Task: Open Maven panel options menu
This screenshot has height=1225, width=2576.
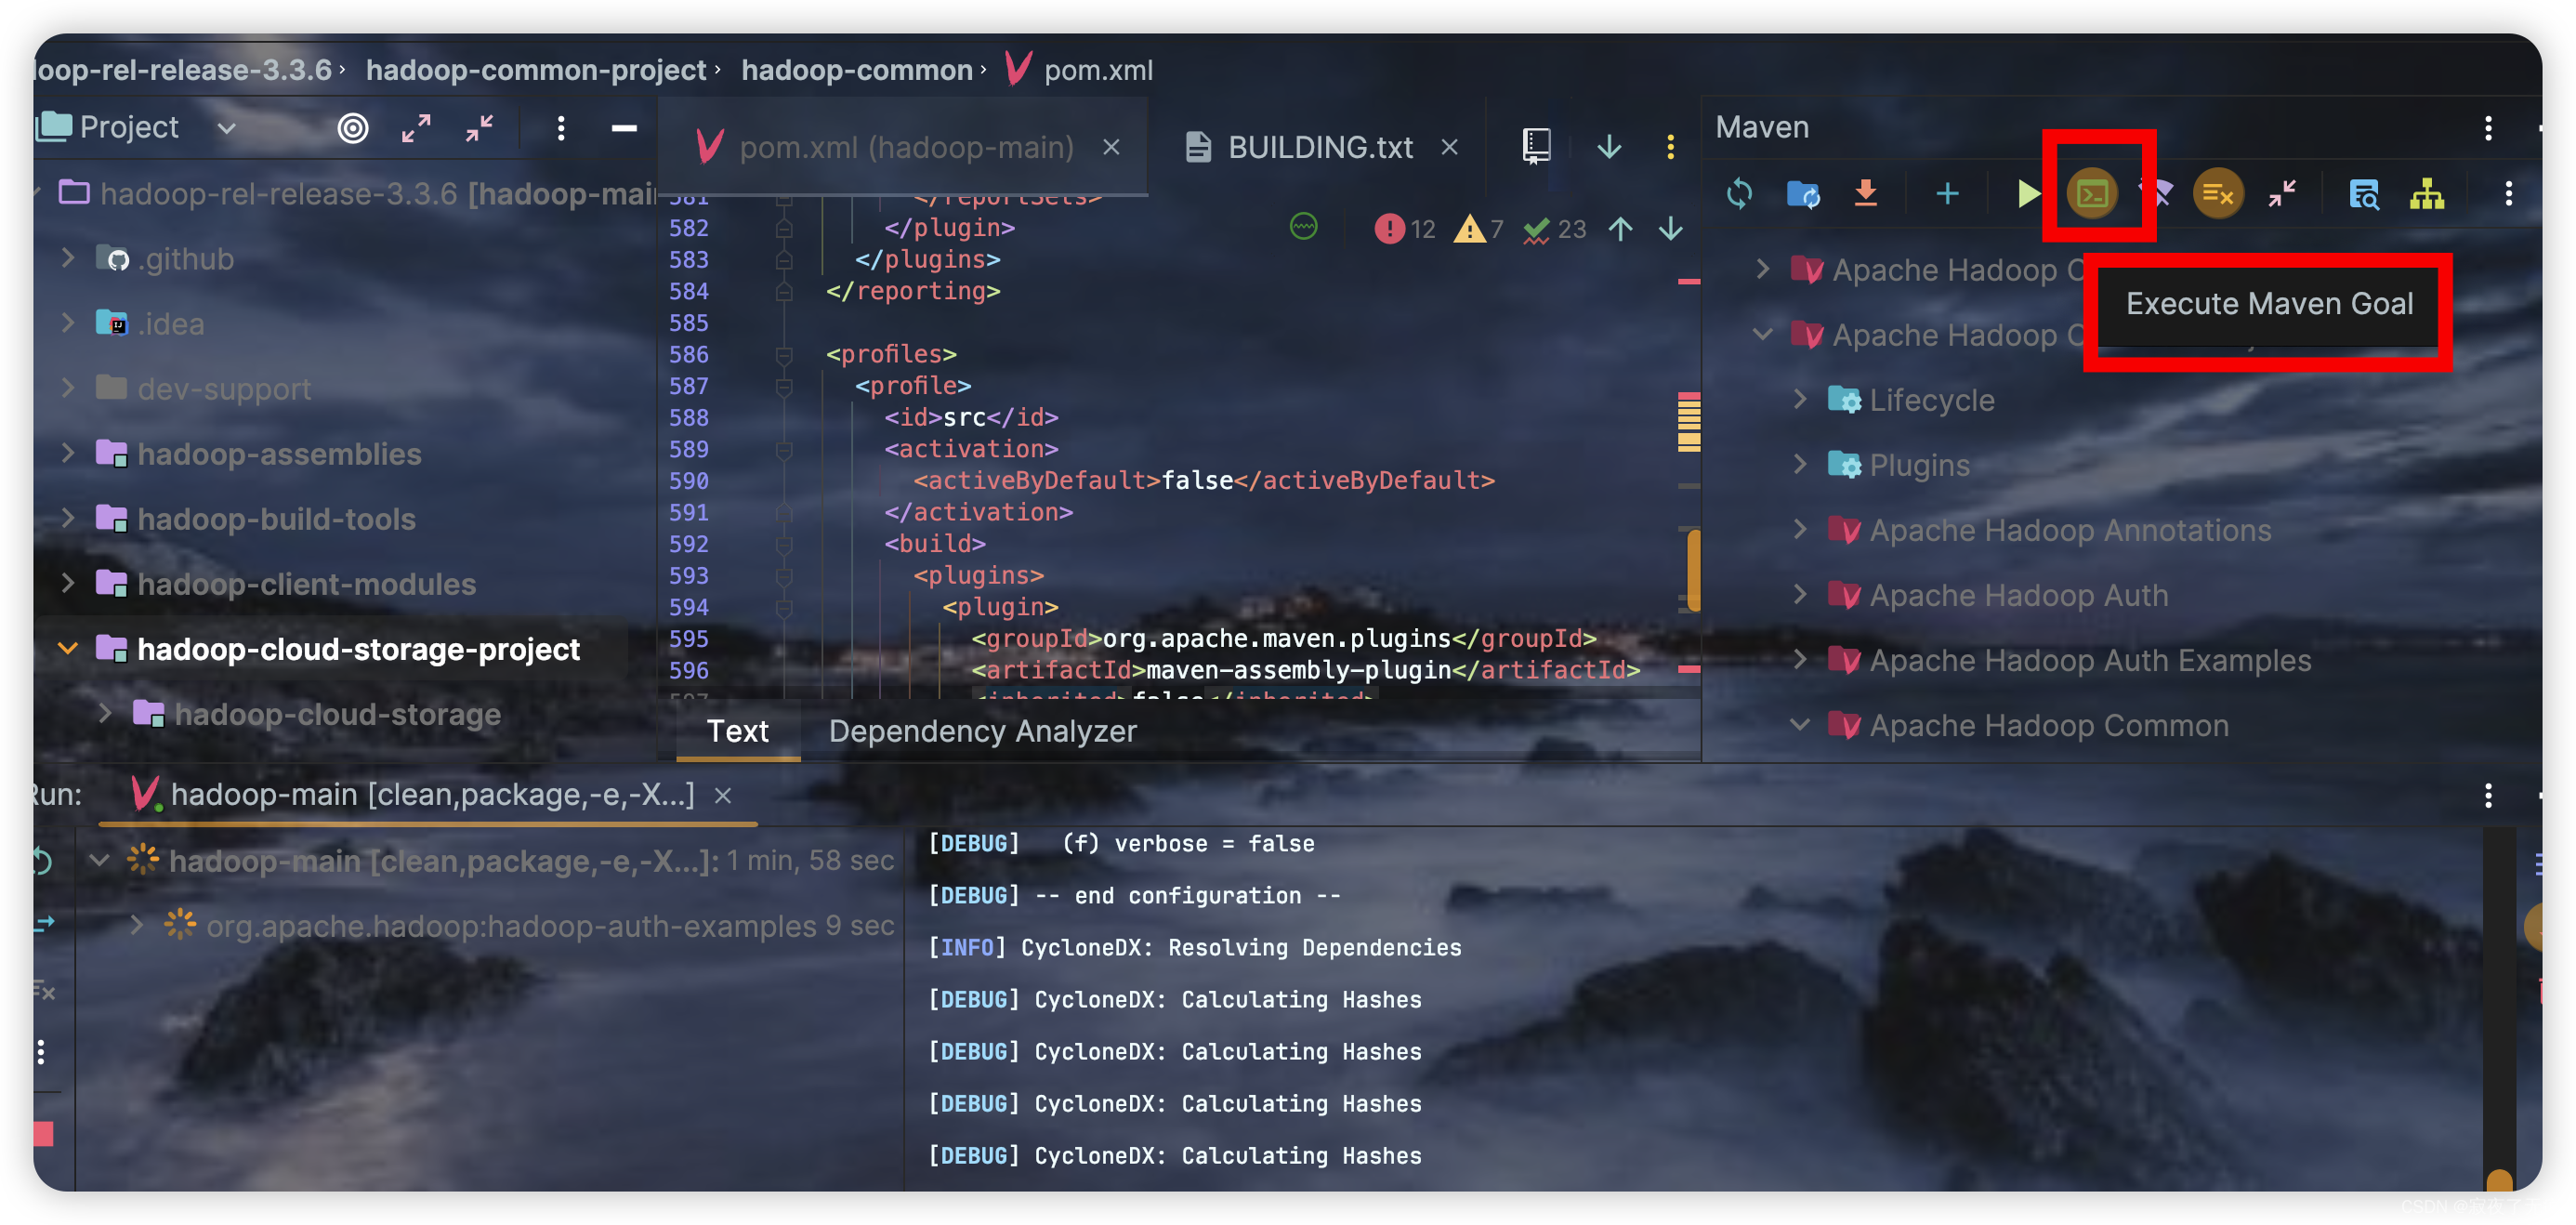Action: 2488,127
